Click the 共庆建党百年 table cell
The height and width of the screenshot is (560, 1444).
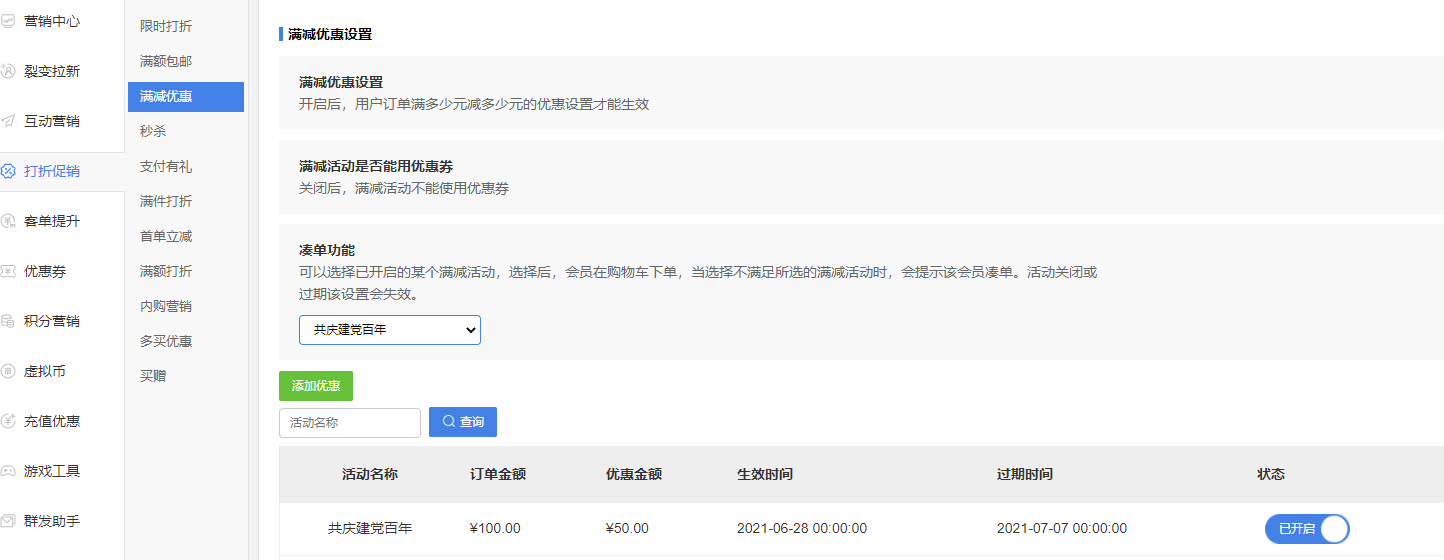[x=370, y=528]
